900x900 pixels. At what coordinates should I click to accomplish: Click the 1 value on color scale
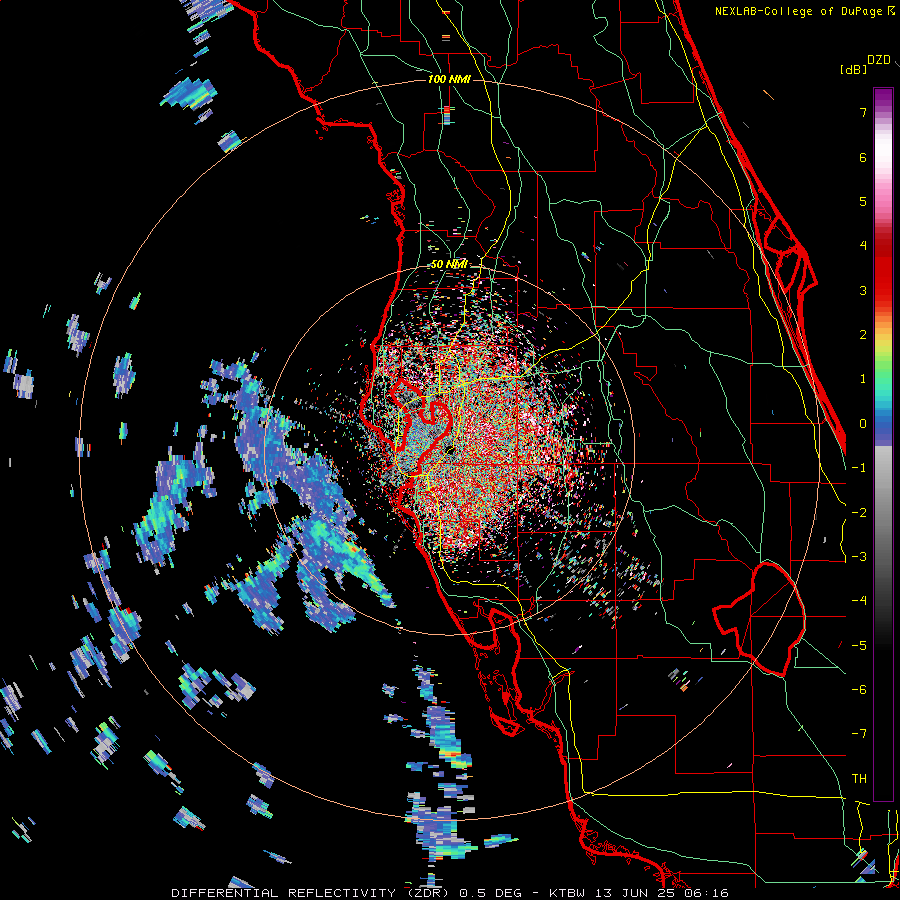tap(863, 379)
